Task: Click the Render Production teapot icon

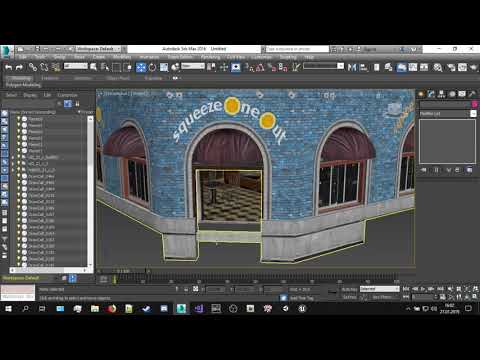Action: [474, 67]
